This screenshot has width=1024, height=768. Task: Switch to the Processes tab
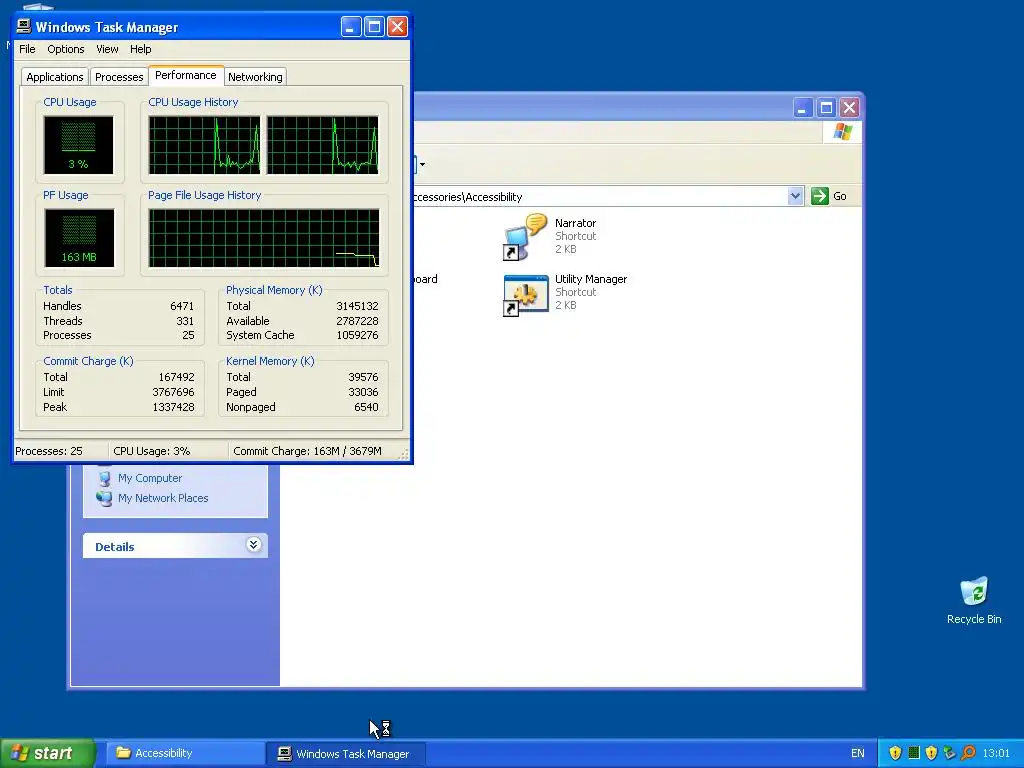(x=119, y=77)
